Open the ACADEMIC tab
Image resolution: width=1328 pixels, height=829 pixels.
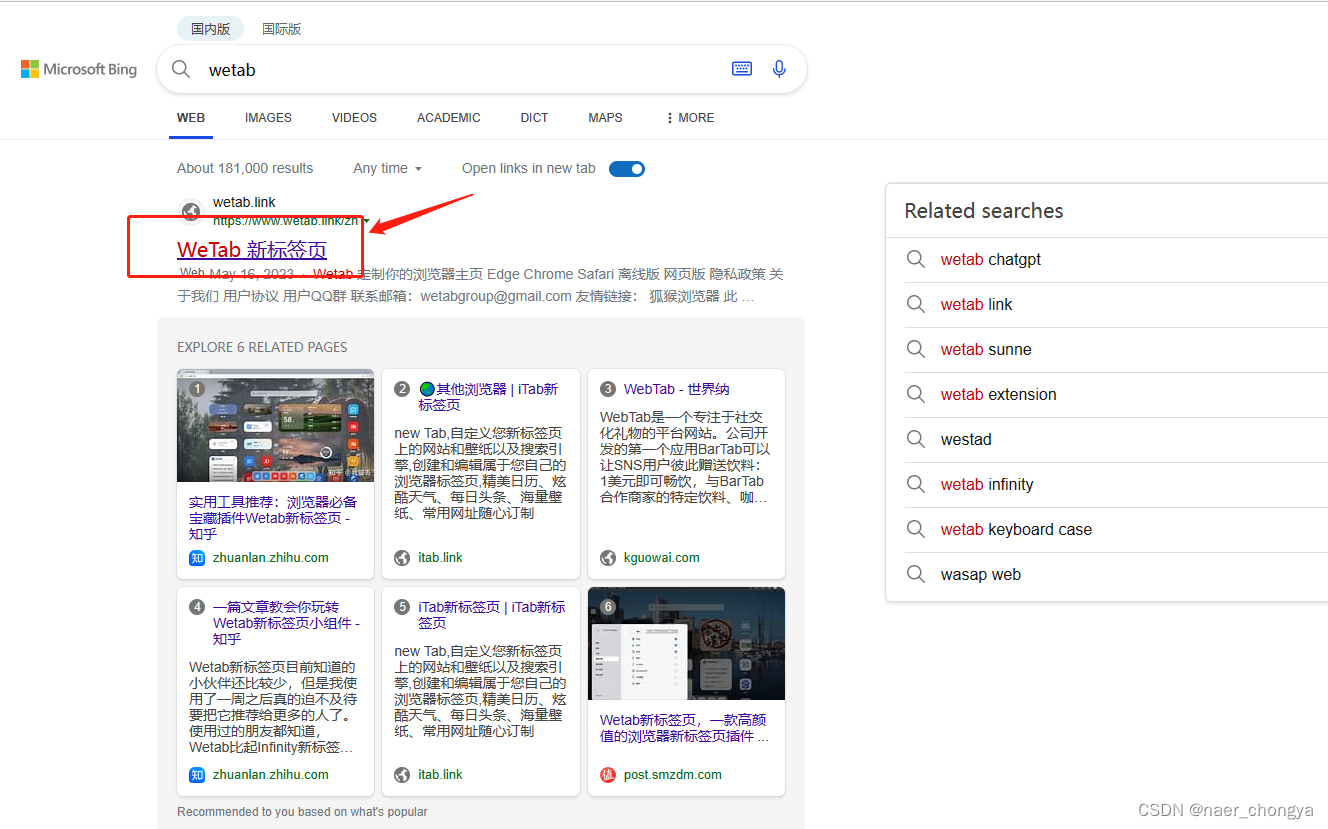(x=449, y=117)
